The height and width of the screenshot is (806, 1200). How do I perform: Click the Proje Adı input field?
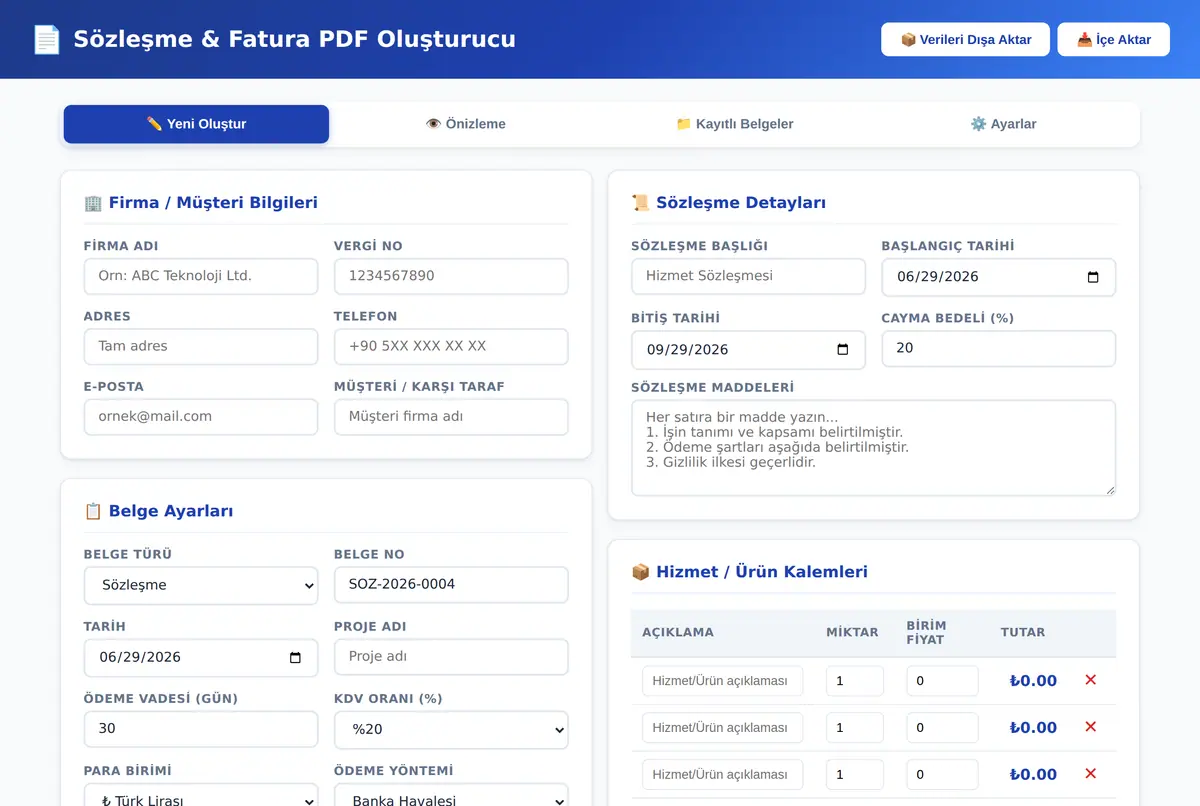[451, 657]
